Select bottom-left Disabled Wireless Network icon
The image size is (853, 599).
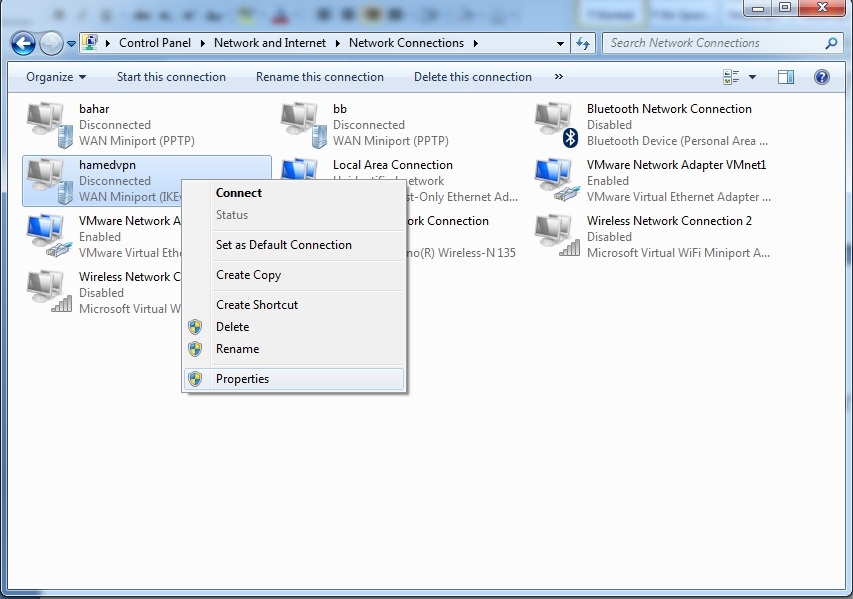click(50, 292)
